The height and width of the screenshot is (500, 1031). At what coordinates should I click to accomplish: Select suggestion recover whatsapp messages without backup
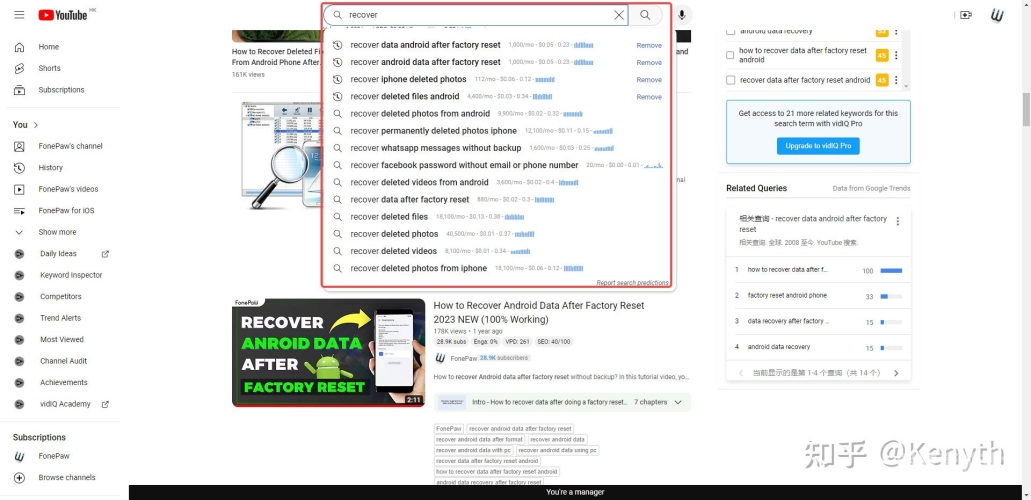[435, 148]
